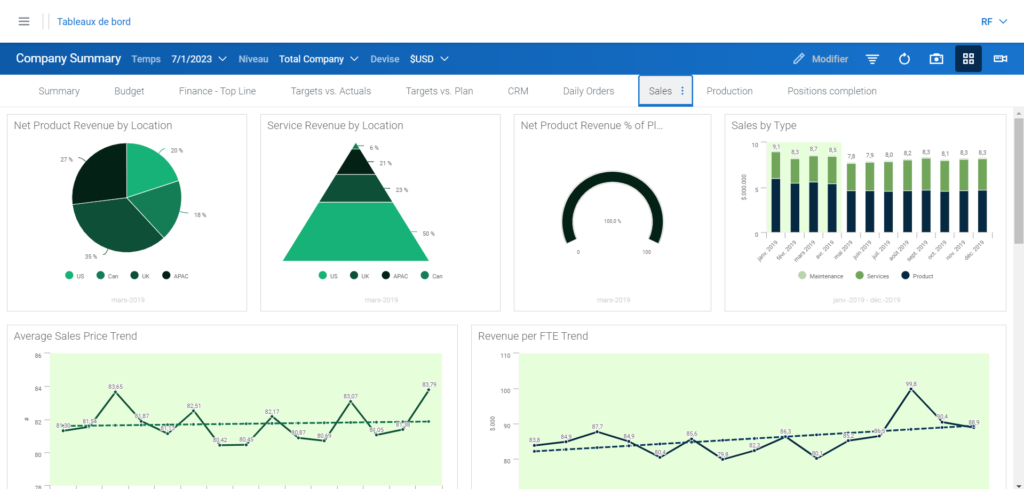Click the camera snapshot icon

coord(936,59)
